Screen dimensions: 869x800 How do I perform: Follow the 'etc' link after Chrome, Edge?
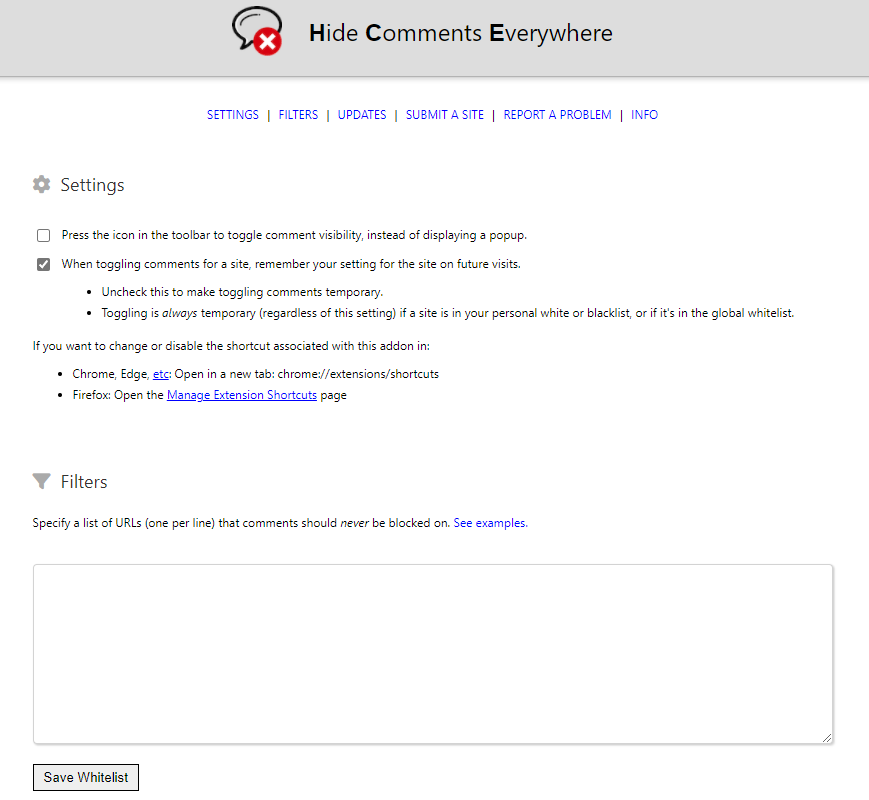161,374
